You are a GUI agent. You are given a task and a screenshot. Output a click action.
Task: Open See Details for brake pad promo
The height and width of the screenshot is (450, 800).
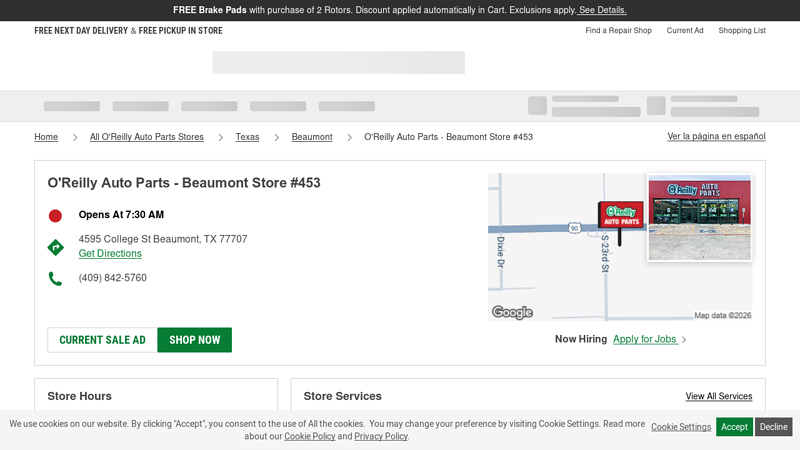(x=602, y=10)
